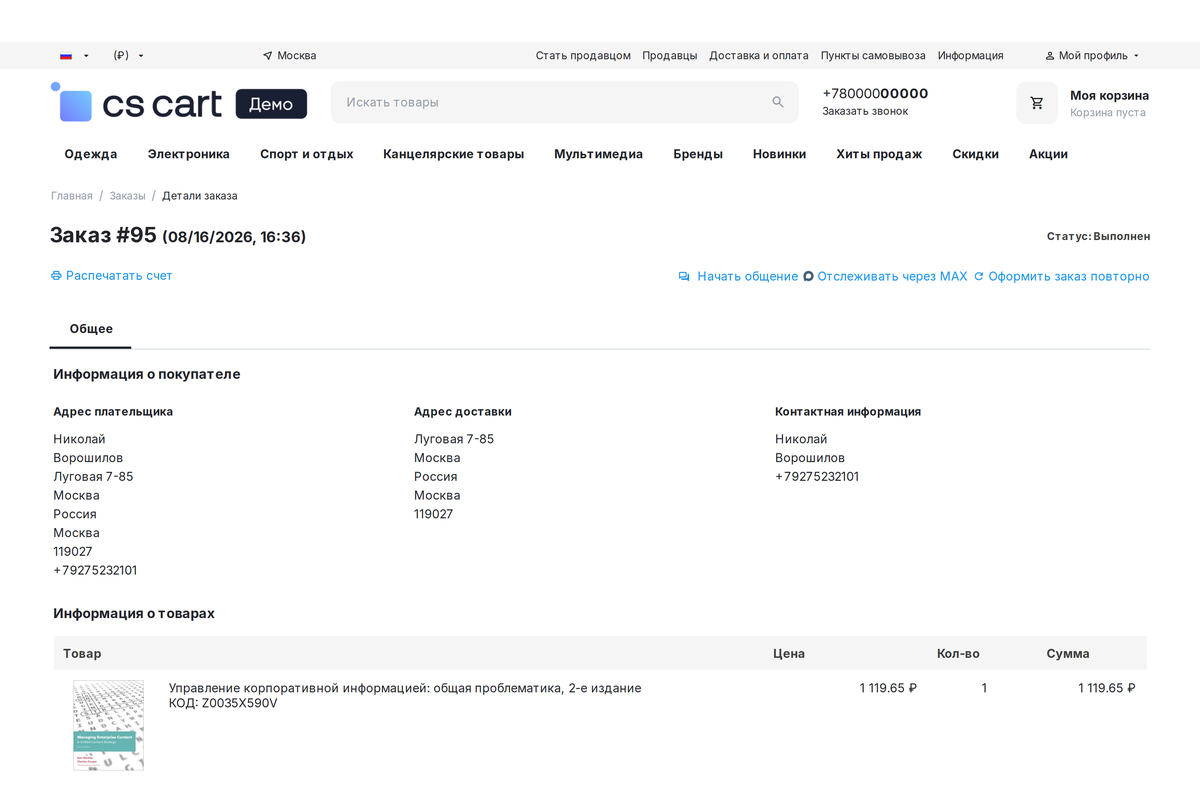Image resolution: width=1200 pixels, height=800 pixels.
Task: Click the Оформить заказ повторно link
Action: [1069, 277]
